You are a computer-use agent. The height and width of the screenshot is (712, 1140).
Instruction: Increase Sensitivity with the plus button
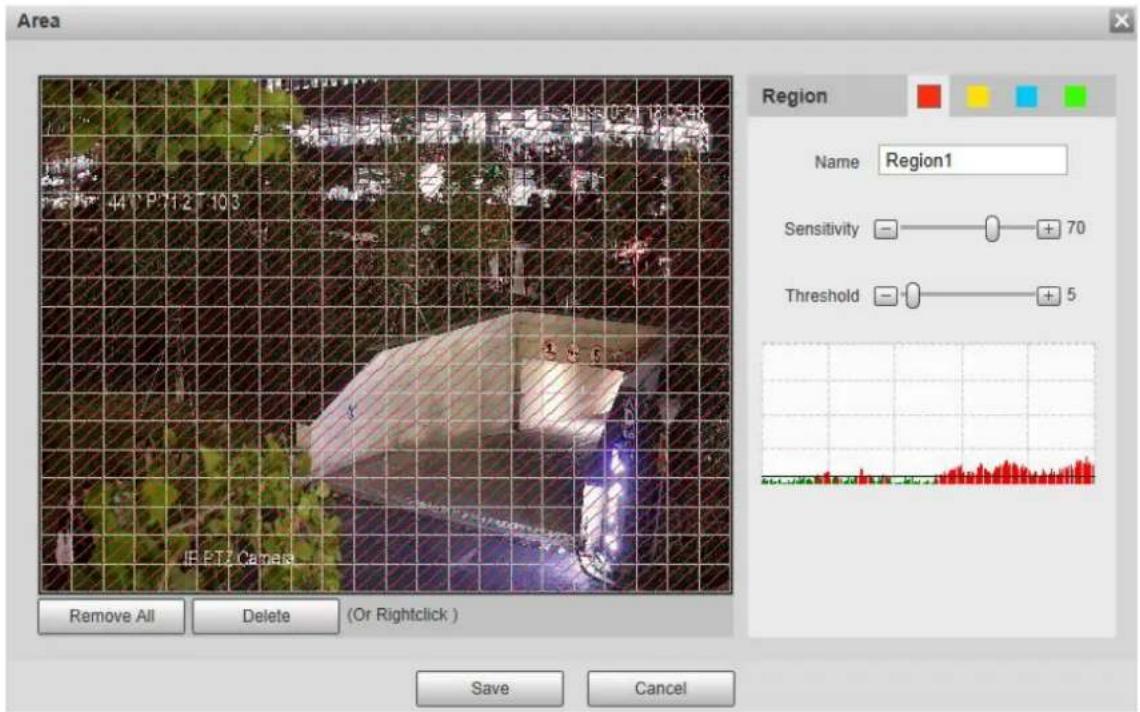click(1048, 229)
